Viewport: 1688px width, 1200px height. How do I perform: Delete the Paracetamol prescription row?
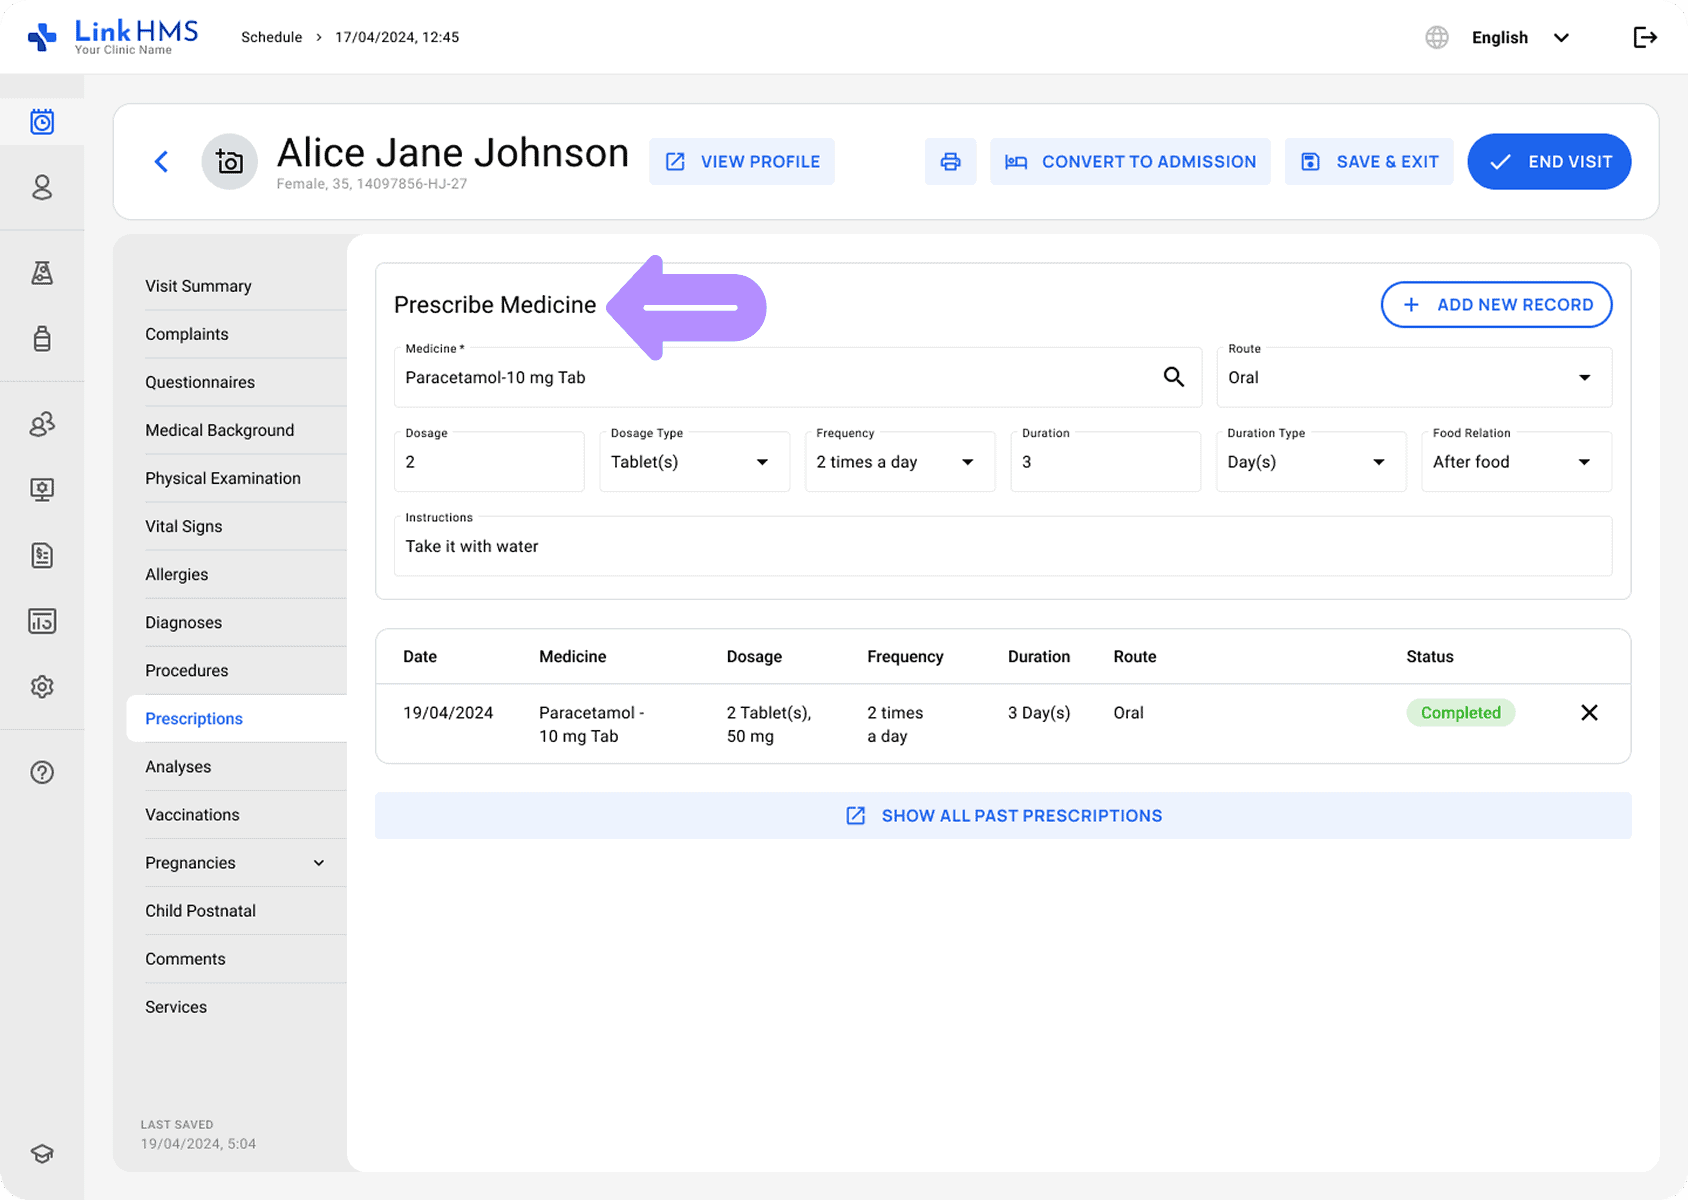(1589, 713)
